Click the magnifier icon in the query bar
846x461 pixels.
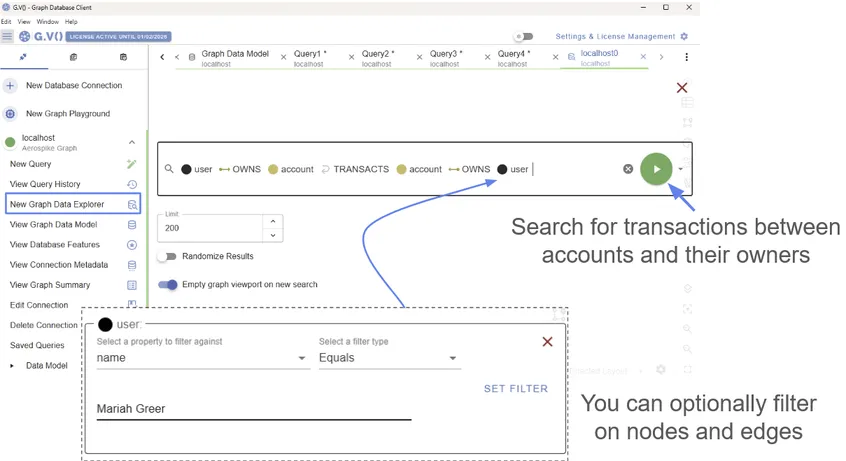pos(169,169)
